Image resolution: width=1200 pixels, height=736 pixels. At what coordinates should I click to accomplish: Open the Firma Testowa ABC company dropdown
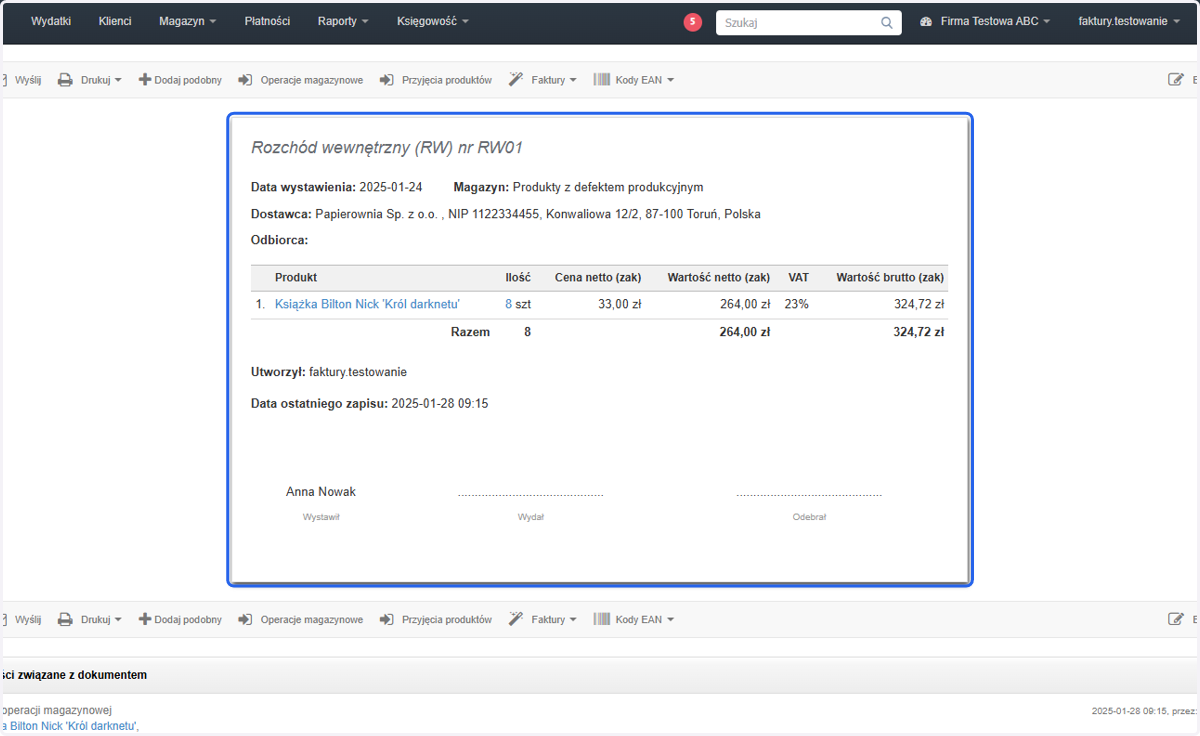click(985, 21)
